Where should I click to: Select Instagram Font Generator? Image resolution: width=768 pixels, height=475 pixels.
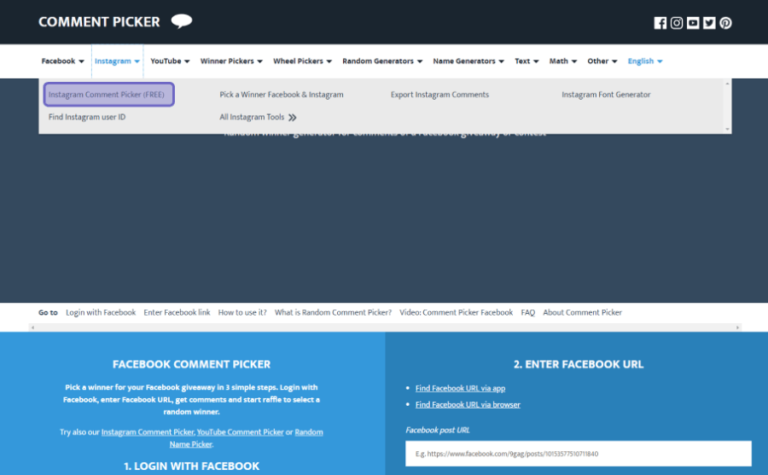click(x=606, y=95)
